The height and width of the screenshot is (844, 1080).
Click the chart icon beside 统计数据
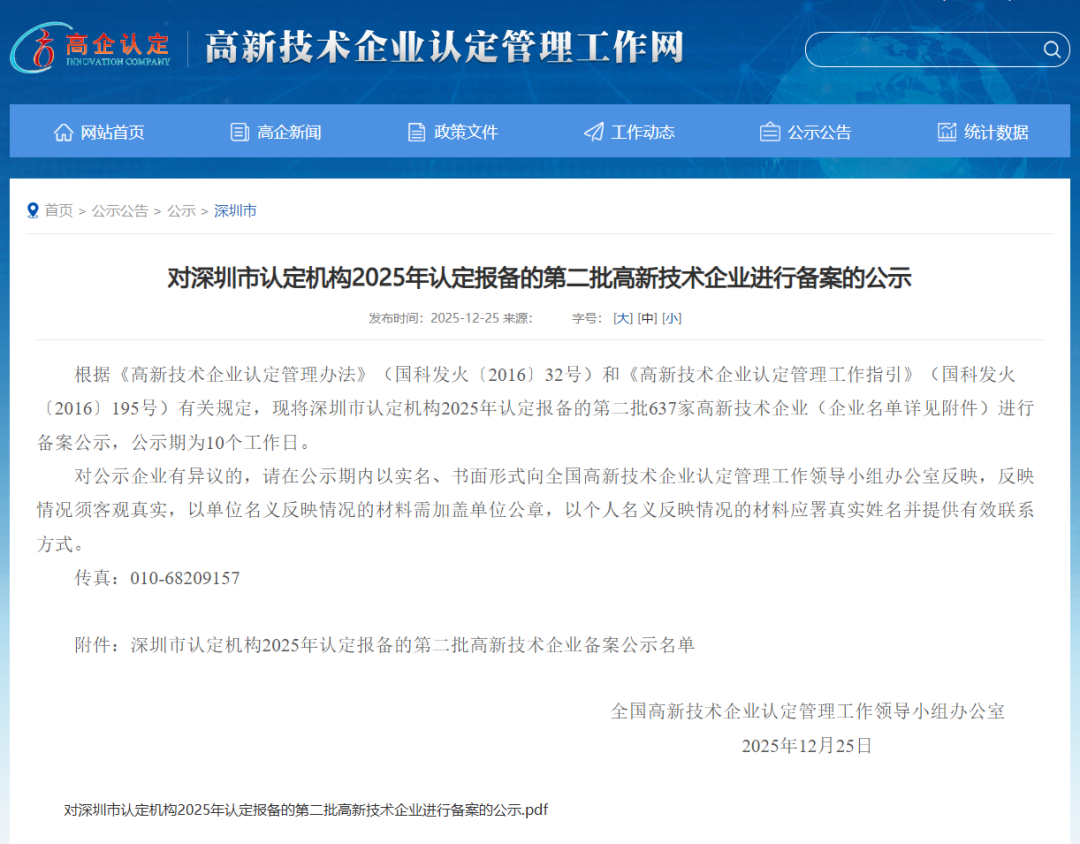(x=947, y=132)
